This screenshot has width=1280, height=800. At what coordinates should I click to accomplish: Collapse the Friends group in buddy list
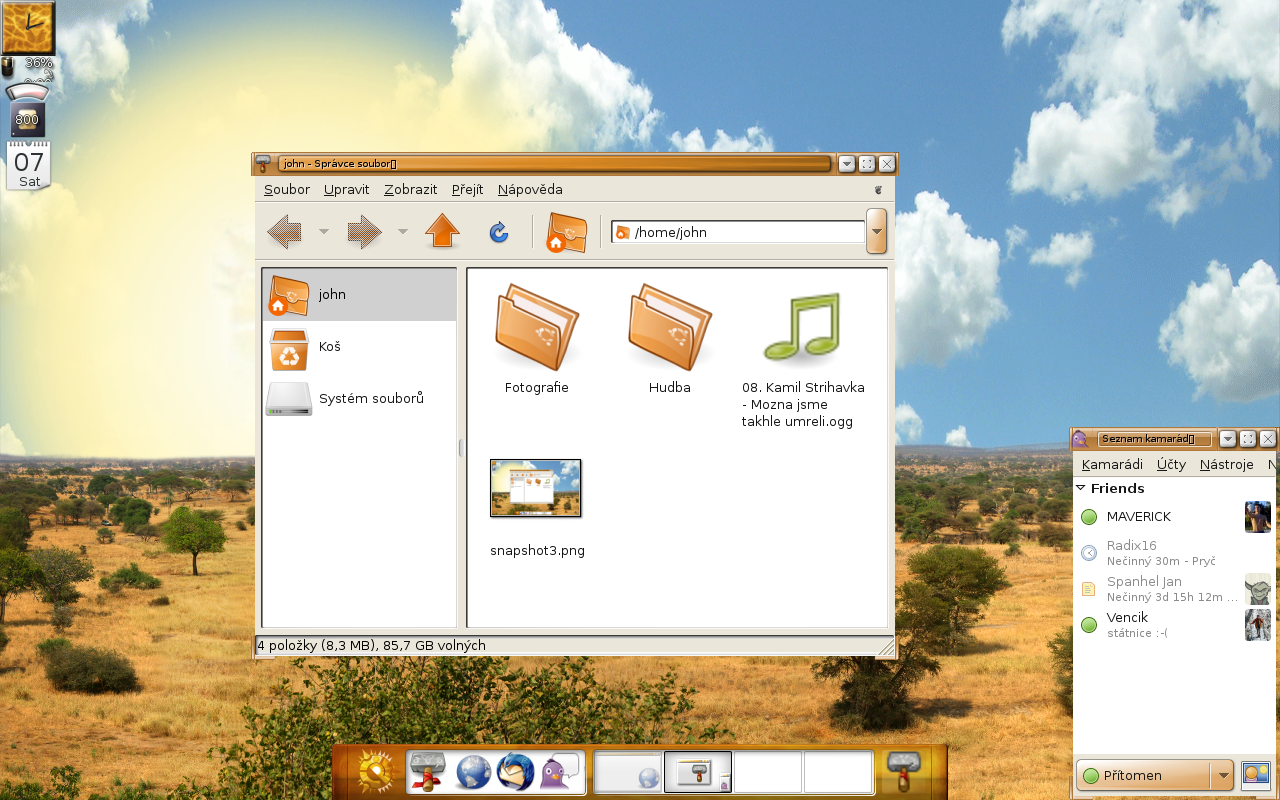tap(1081, 488)
